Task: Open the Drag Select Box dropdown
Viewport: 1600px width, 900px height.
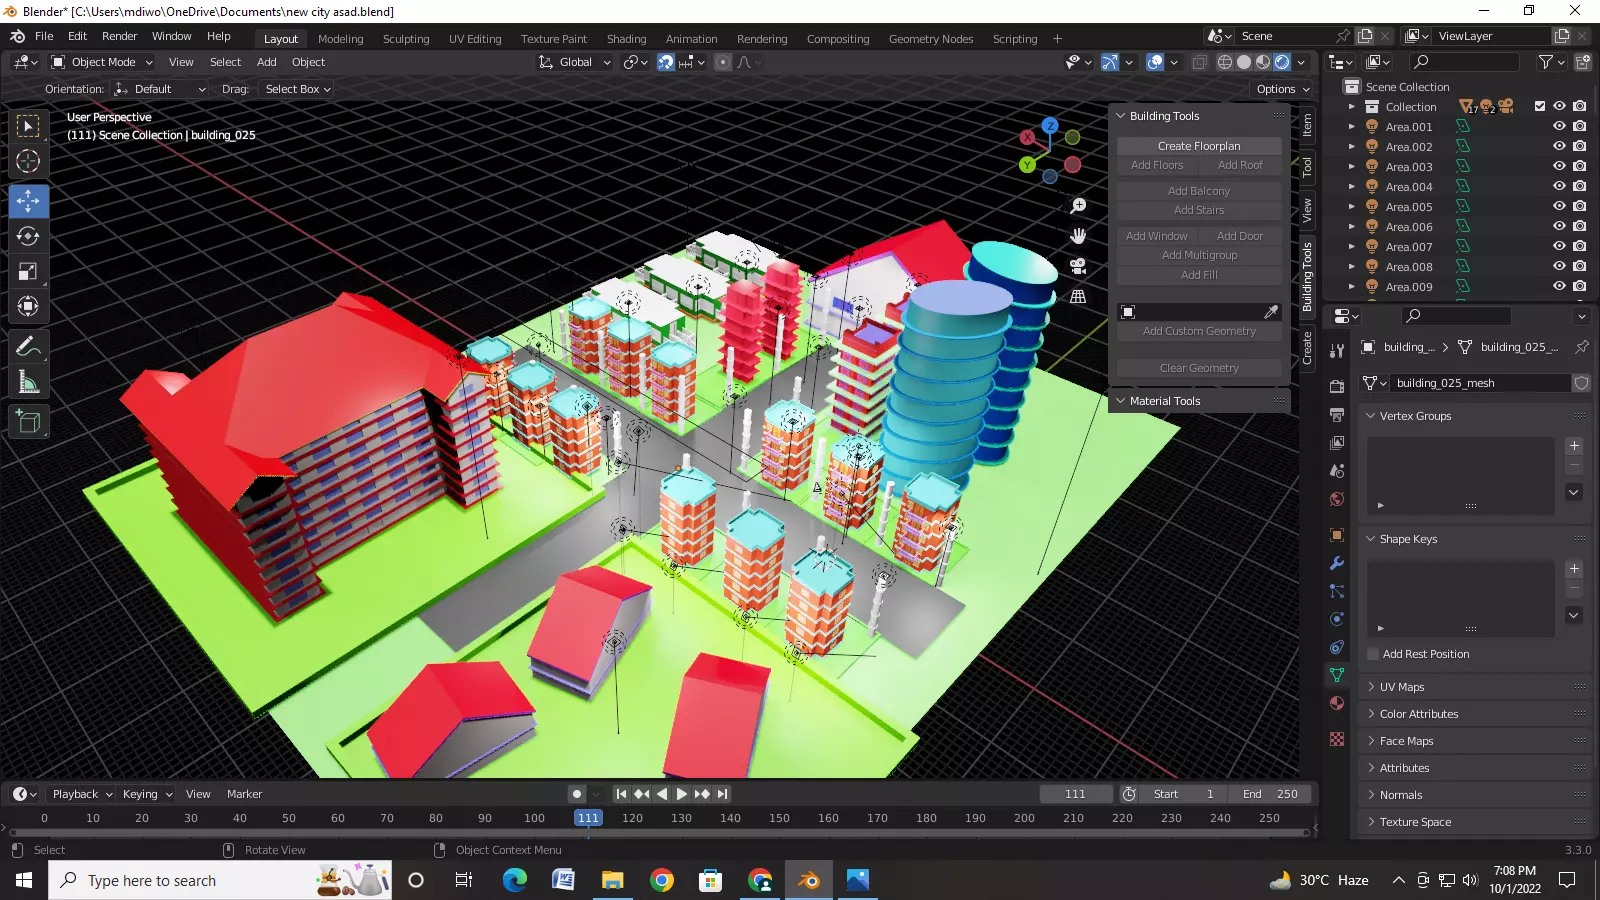Action: point(297,89)
